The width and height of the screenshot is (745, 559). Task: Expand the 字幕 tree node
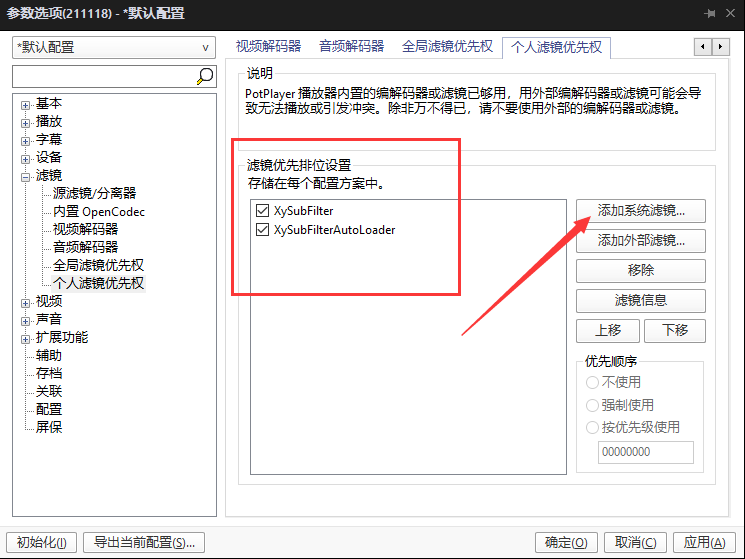pyautogui.click(x=25, y=141)
